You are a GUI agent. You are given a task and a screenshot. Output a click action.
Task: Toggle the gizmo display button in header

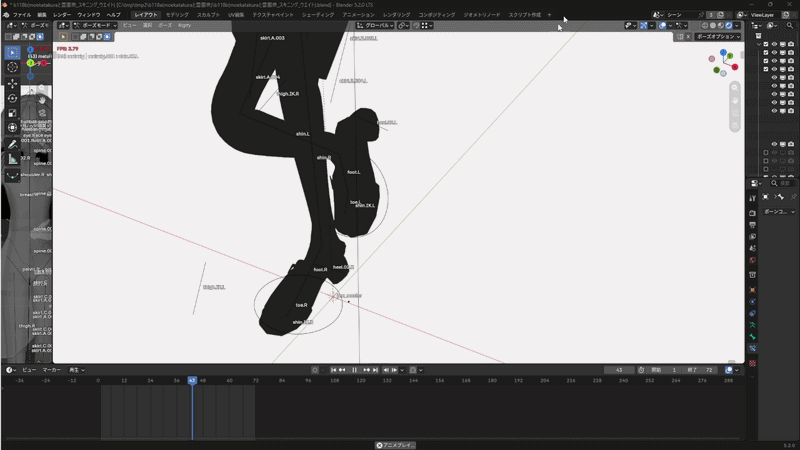[644, 26]
